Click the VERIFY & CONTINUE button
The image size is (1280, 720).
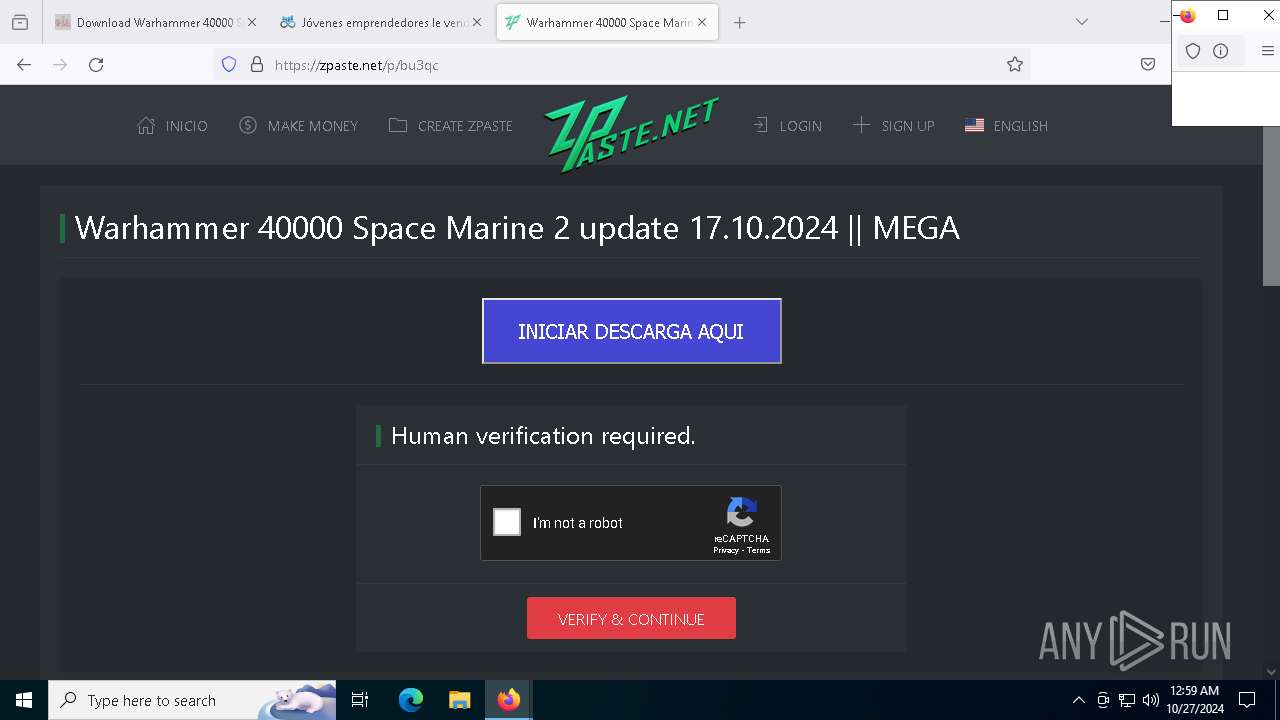click(631, 619)
